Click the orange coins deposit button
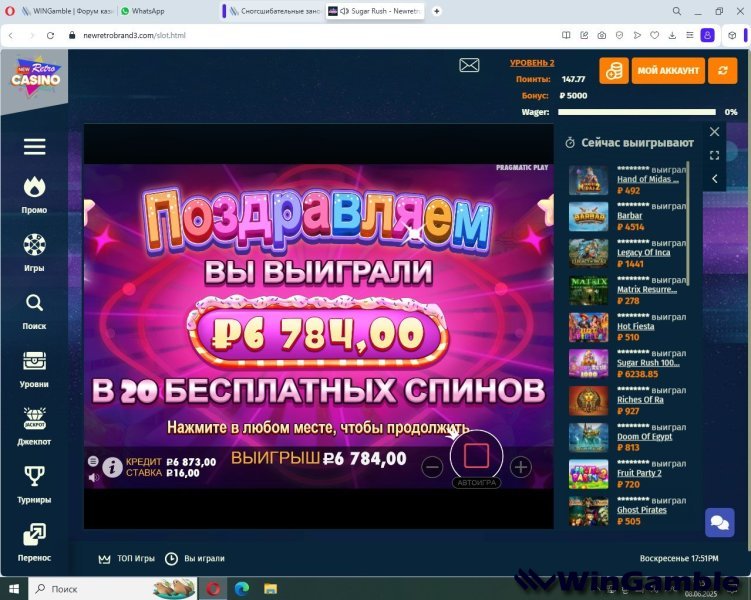 pos(614,70)
